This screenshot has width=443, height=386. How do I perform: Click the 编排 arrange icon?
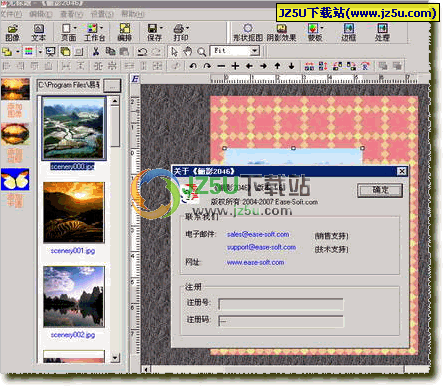[124, 33]
